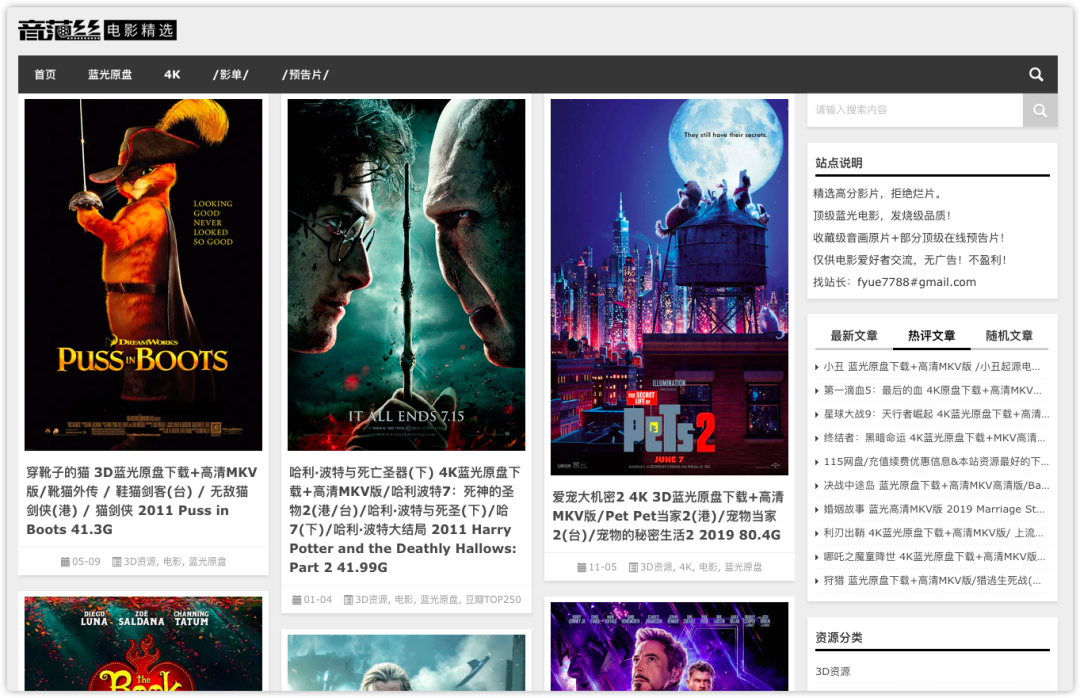Viewport: 1080px width, 698px height.
Task: Open the Secret Life of Pets 2 poster
Action: click(669, 287)
